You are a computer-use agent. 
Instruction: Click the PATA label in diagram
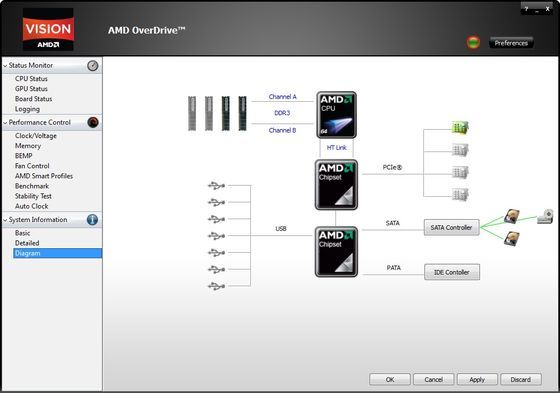click(x=393, y=267)
